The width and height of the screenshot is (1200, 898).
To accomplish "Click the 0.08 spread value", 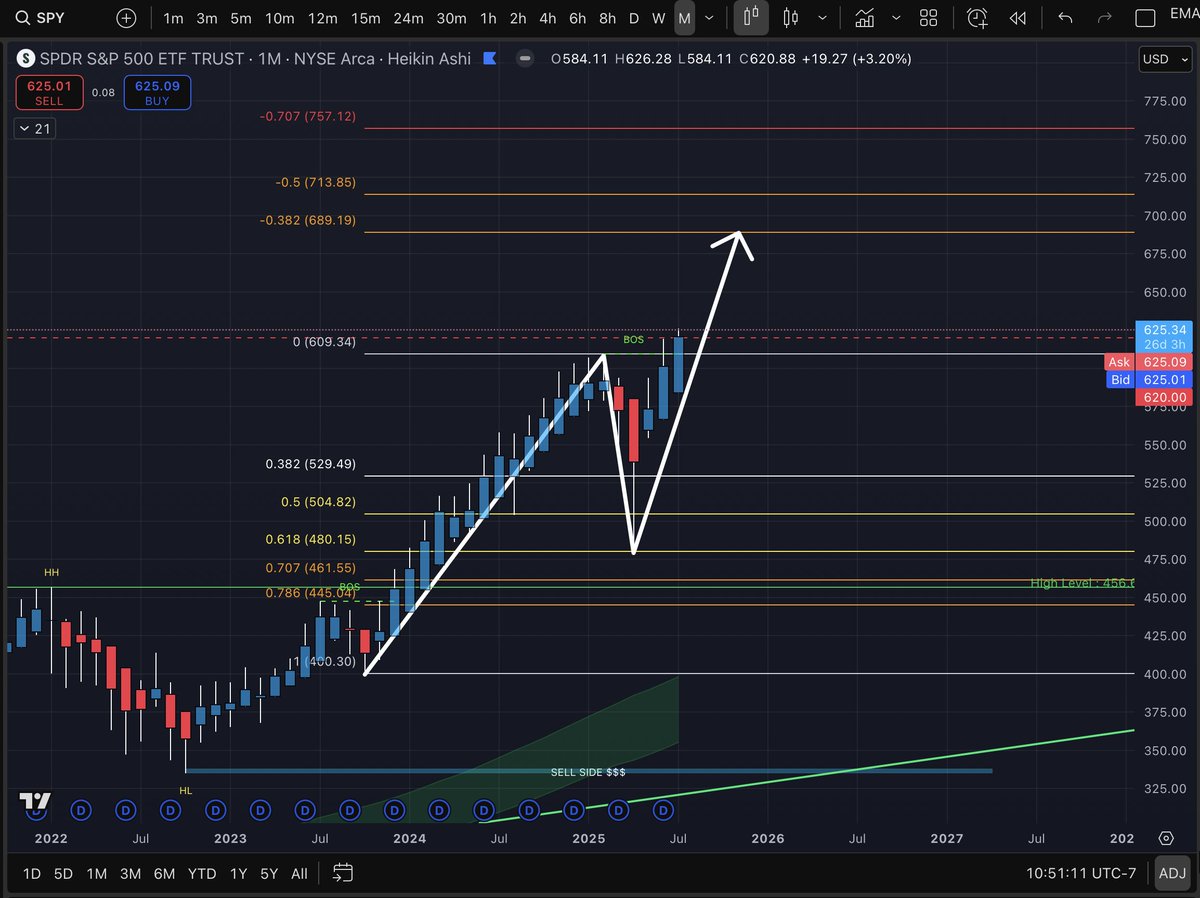I will [103, 92].
